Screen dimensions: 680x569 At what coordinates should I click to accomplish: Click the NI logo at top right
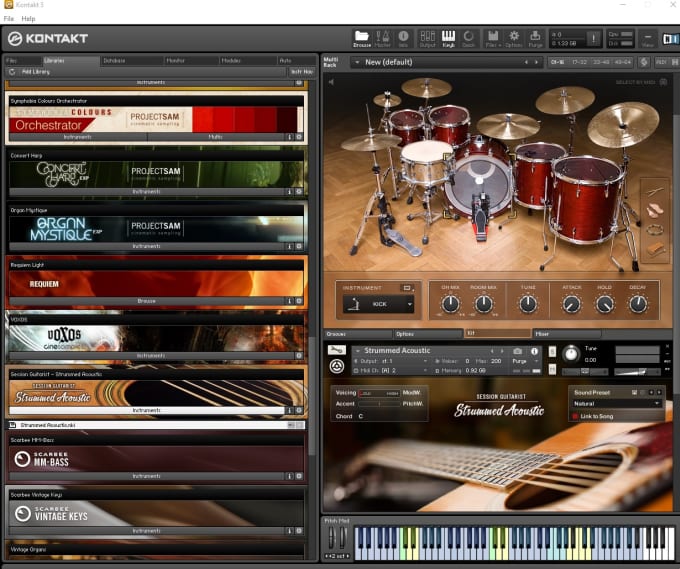(670, 39)
